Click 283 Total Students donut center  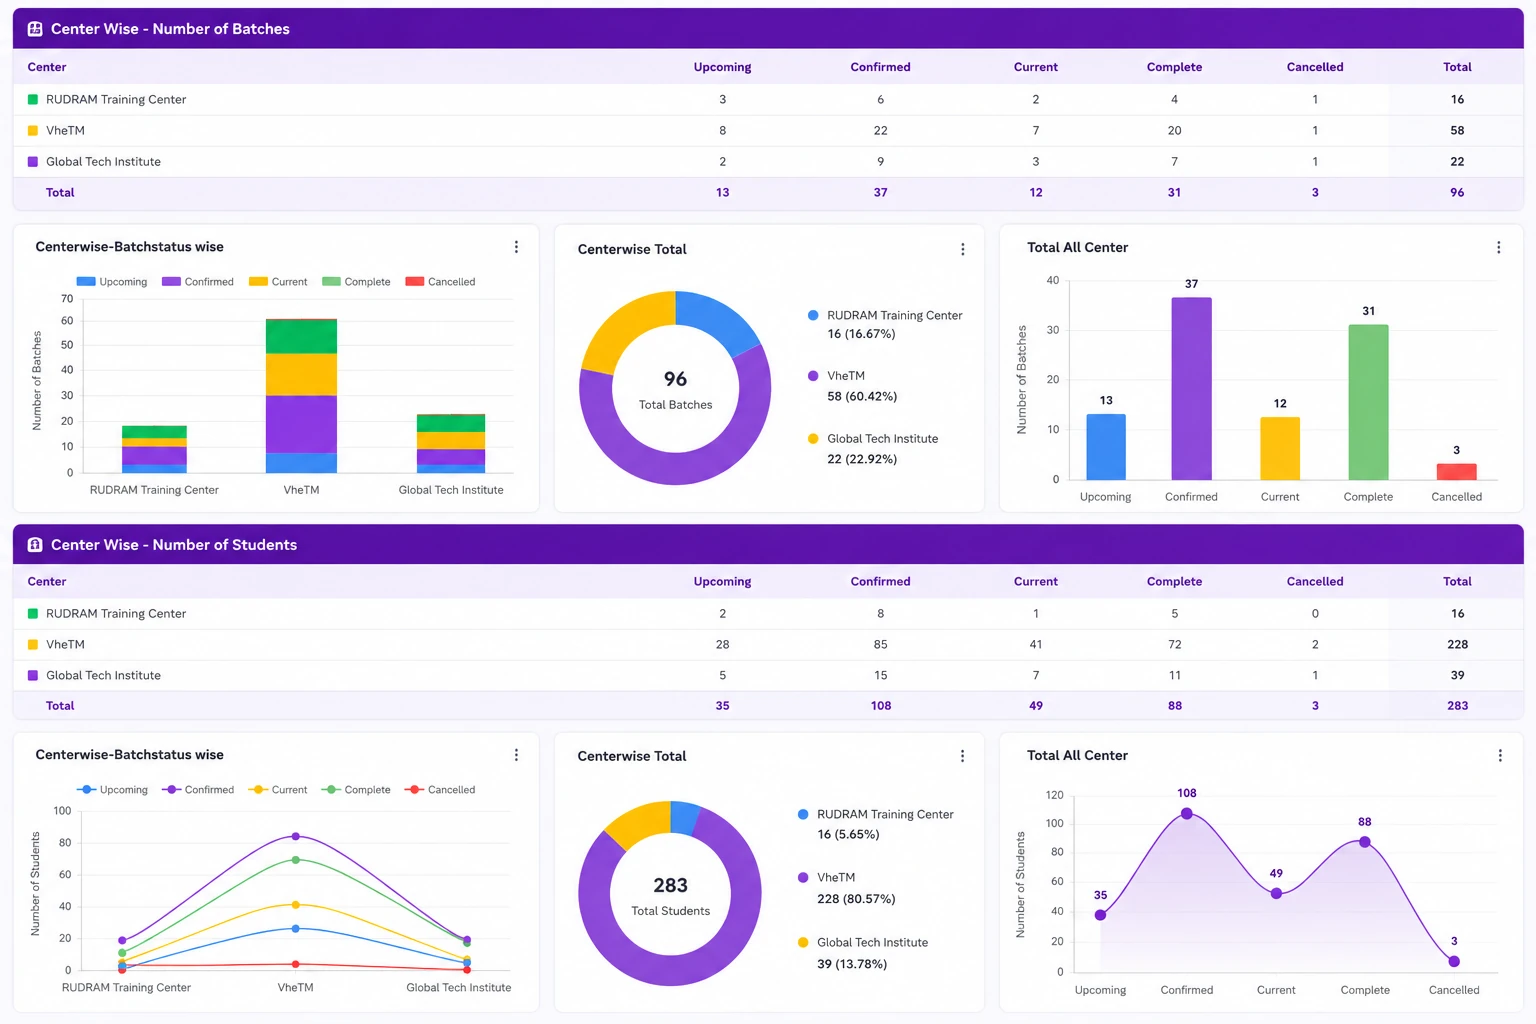[670, 895]
